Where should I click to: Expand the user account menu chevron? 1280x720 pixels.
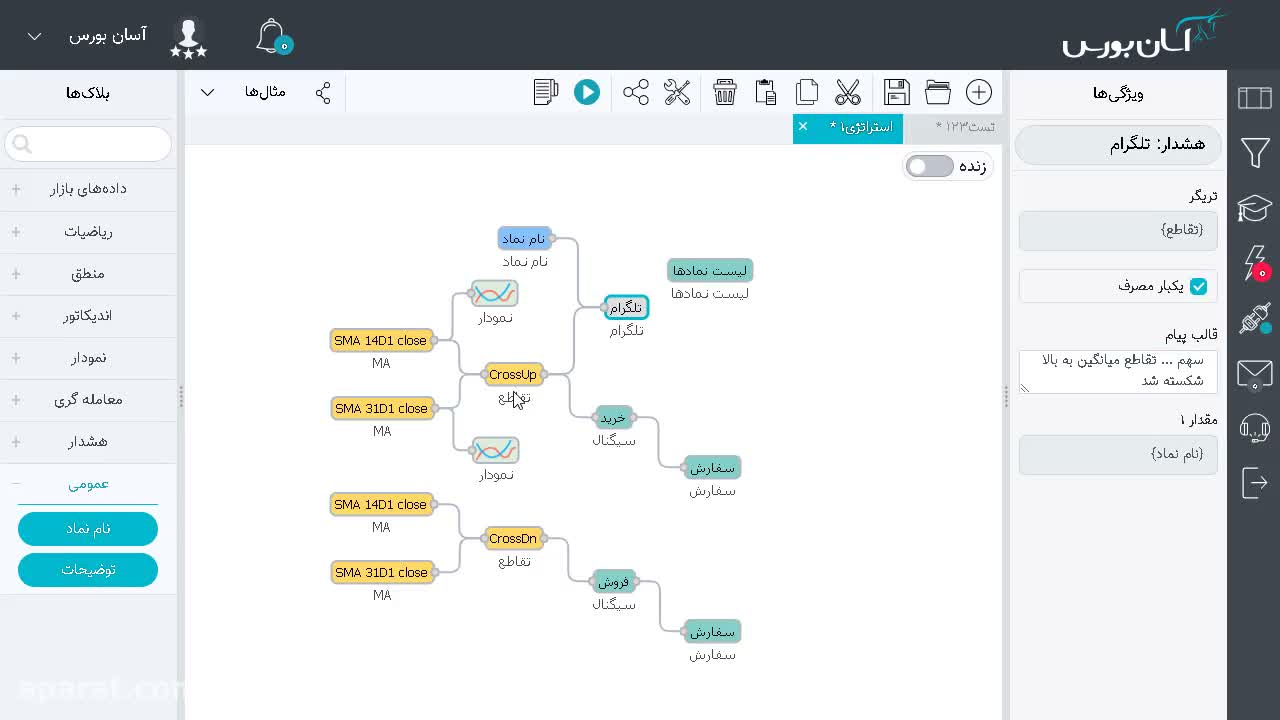tap(34, 36)
